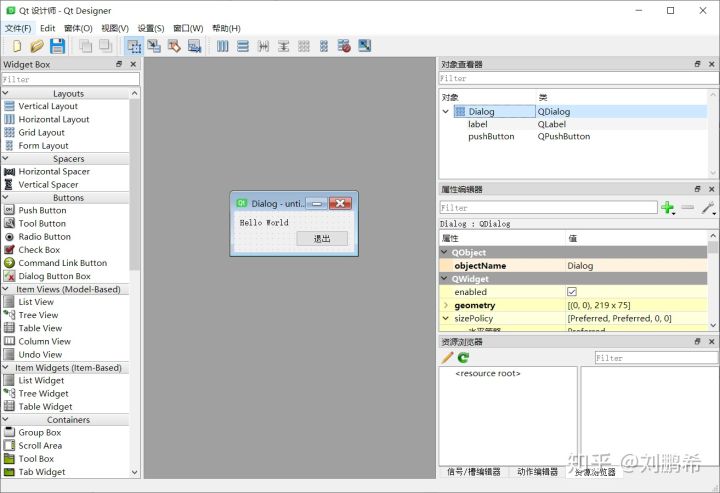Open the 视图(V) menu
The height and width of the screenshot is (493, 720).
(115, 28)
